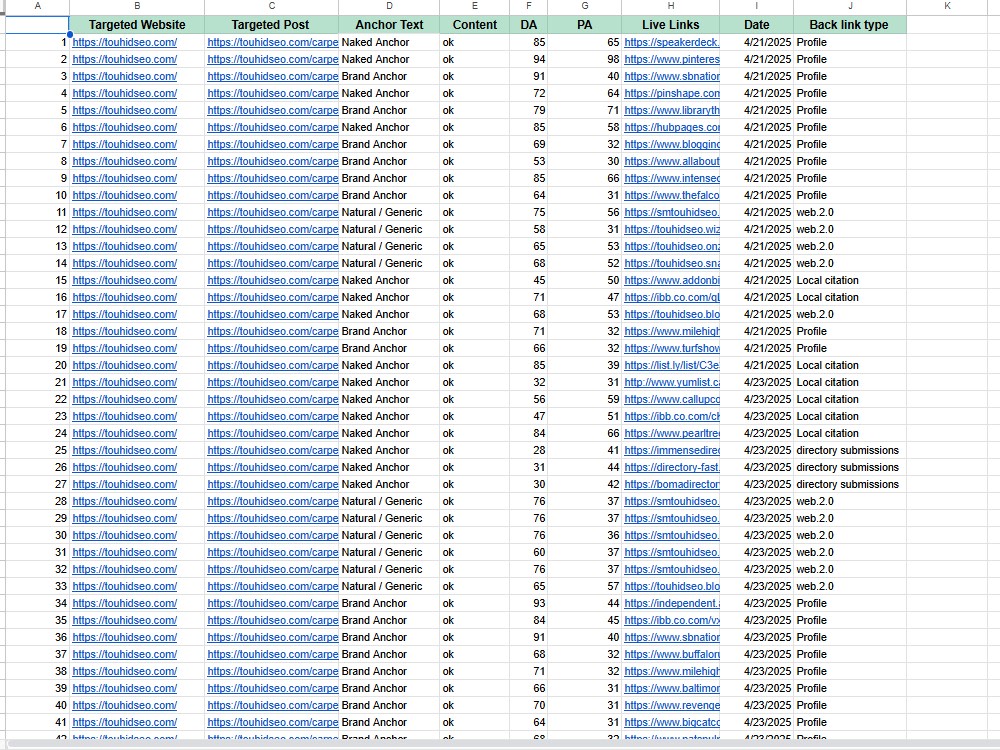The image size is (1000, 750).
Task: Select the Anchor Text header cell
Action: pyautogui.click(x=388, y=24)
